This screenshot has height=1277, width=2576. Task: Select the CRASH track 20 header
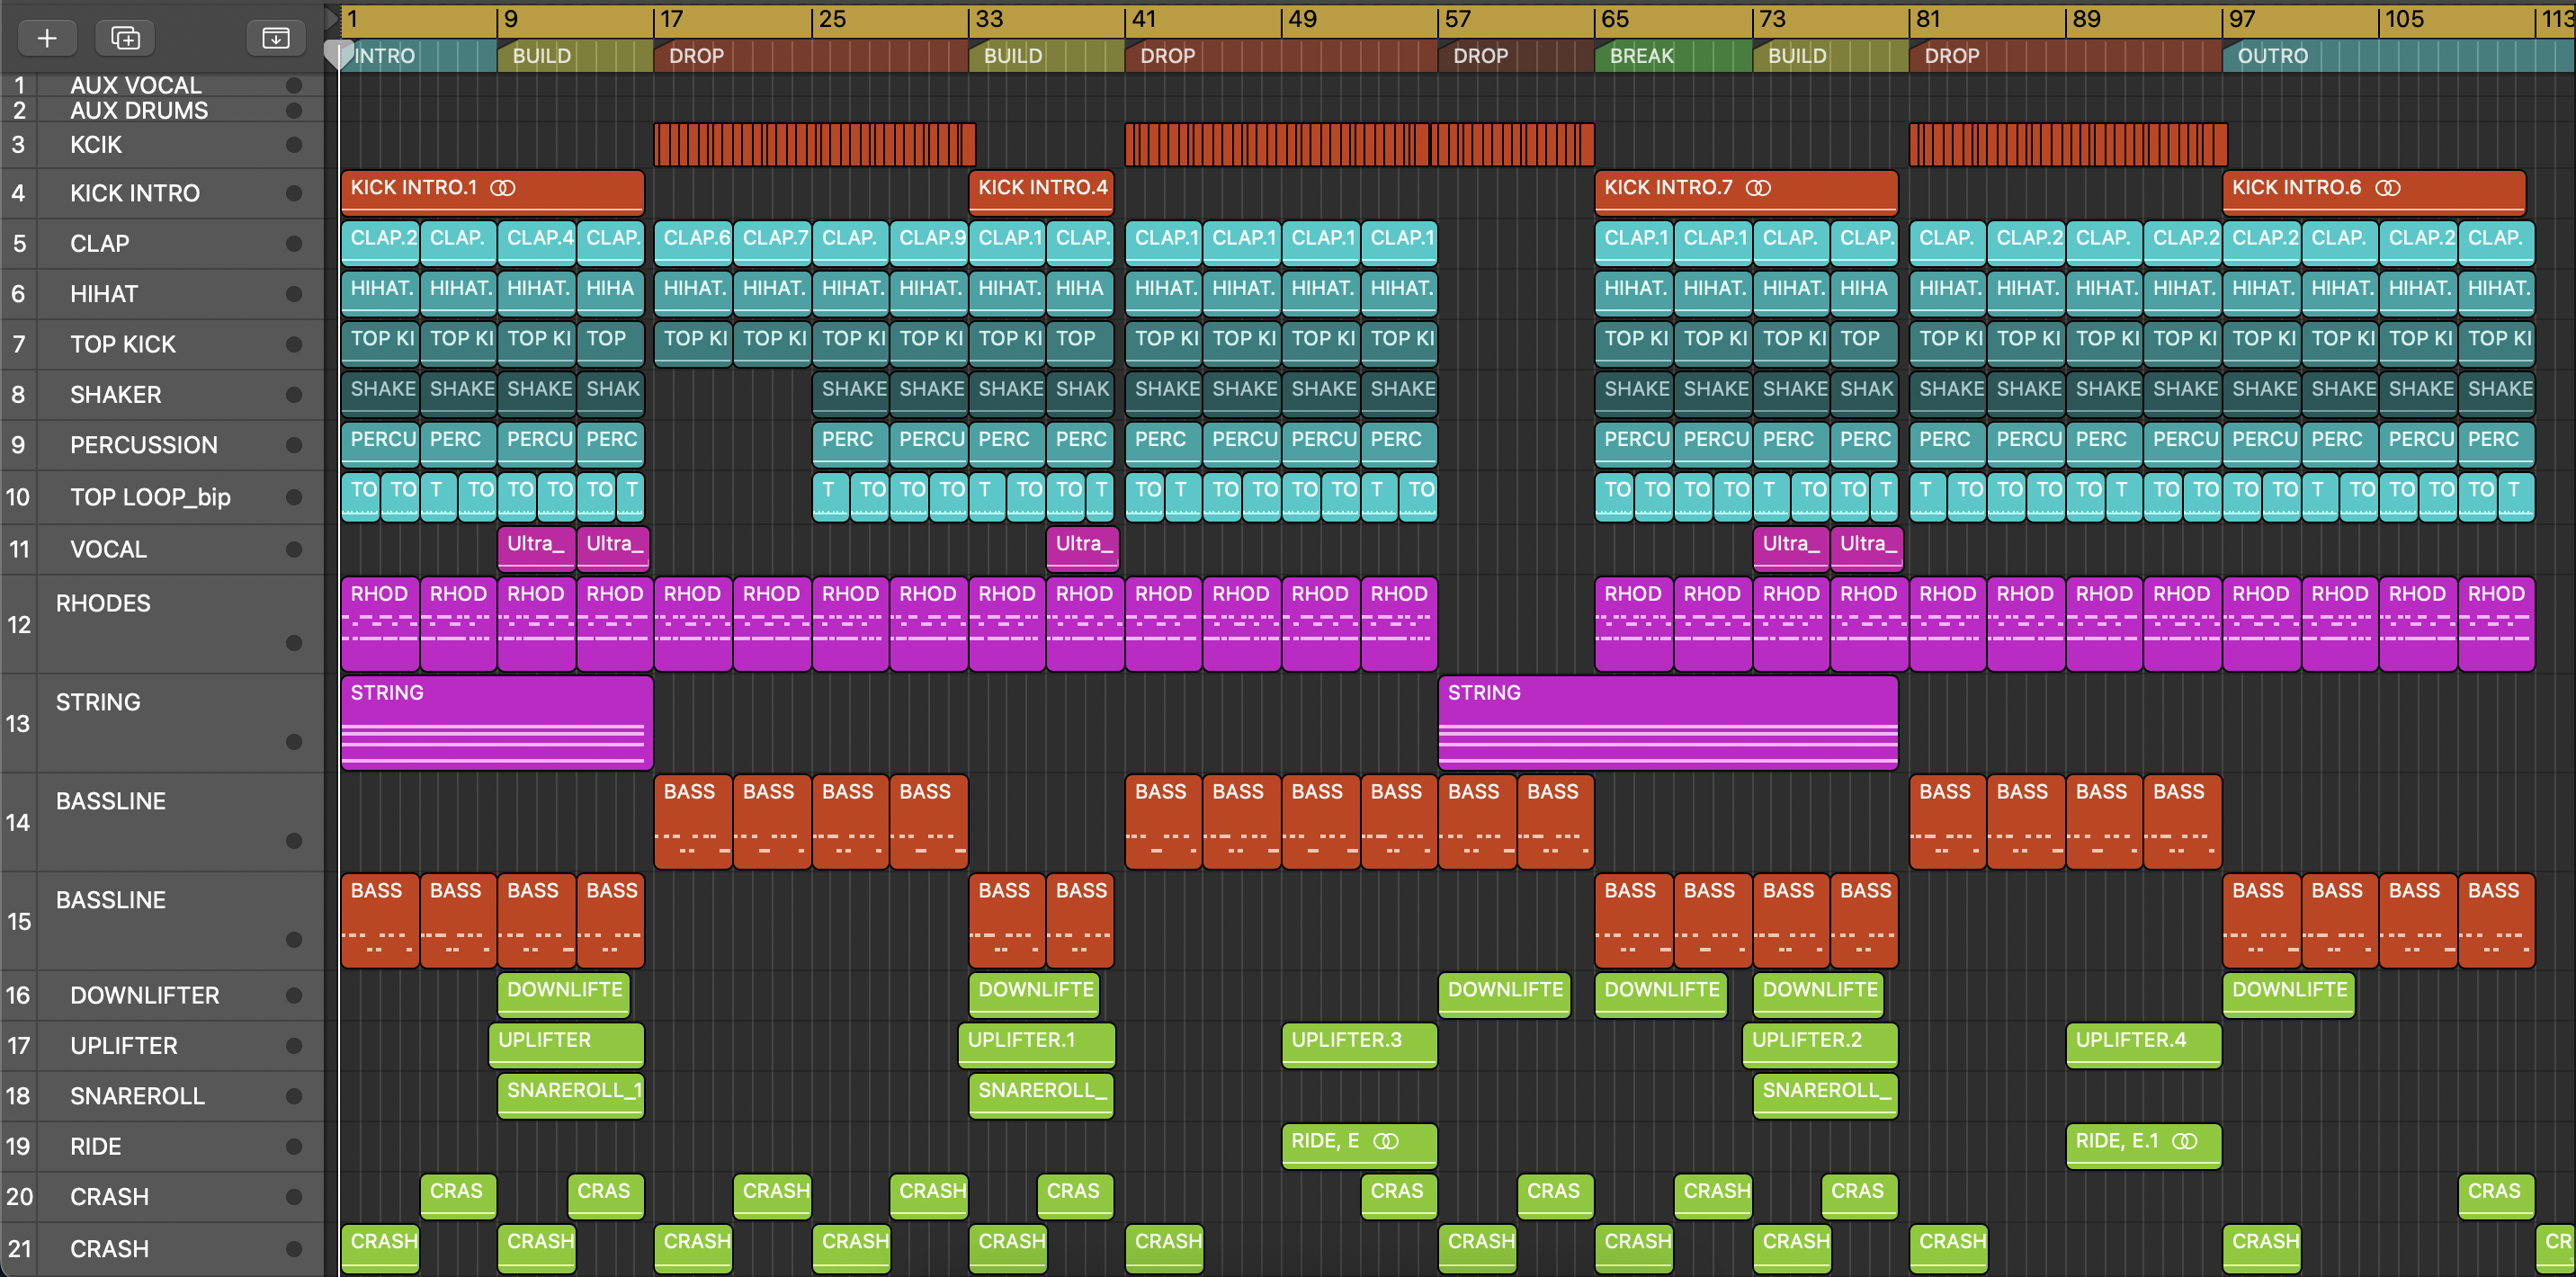click(x=162, y=1197)
